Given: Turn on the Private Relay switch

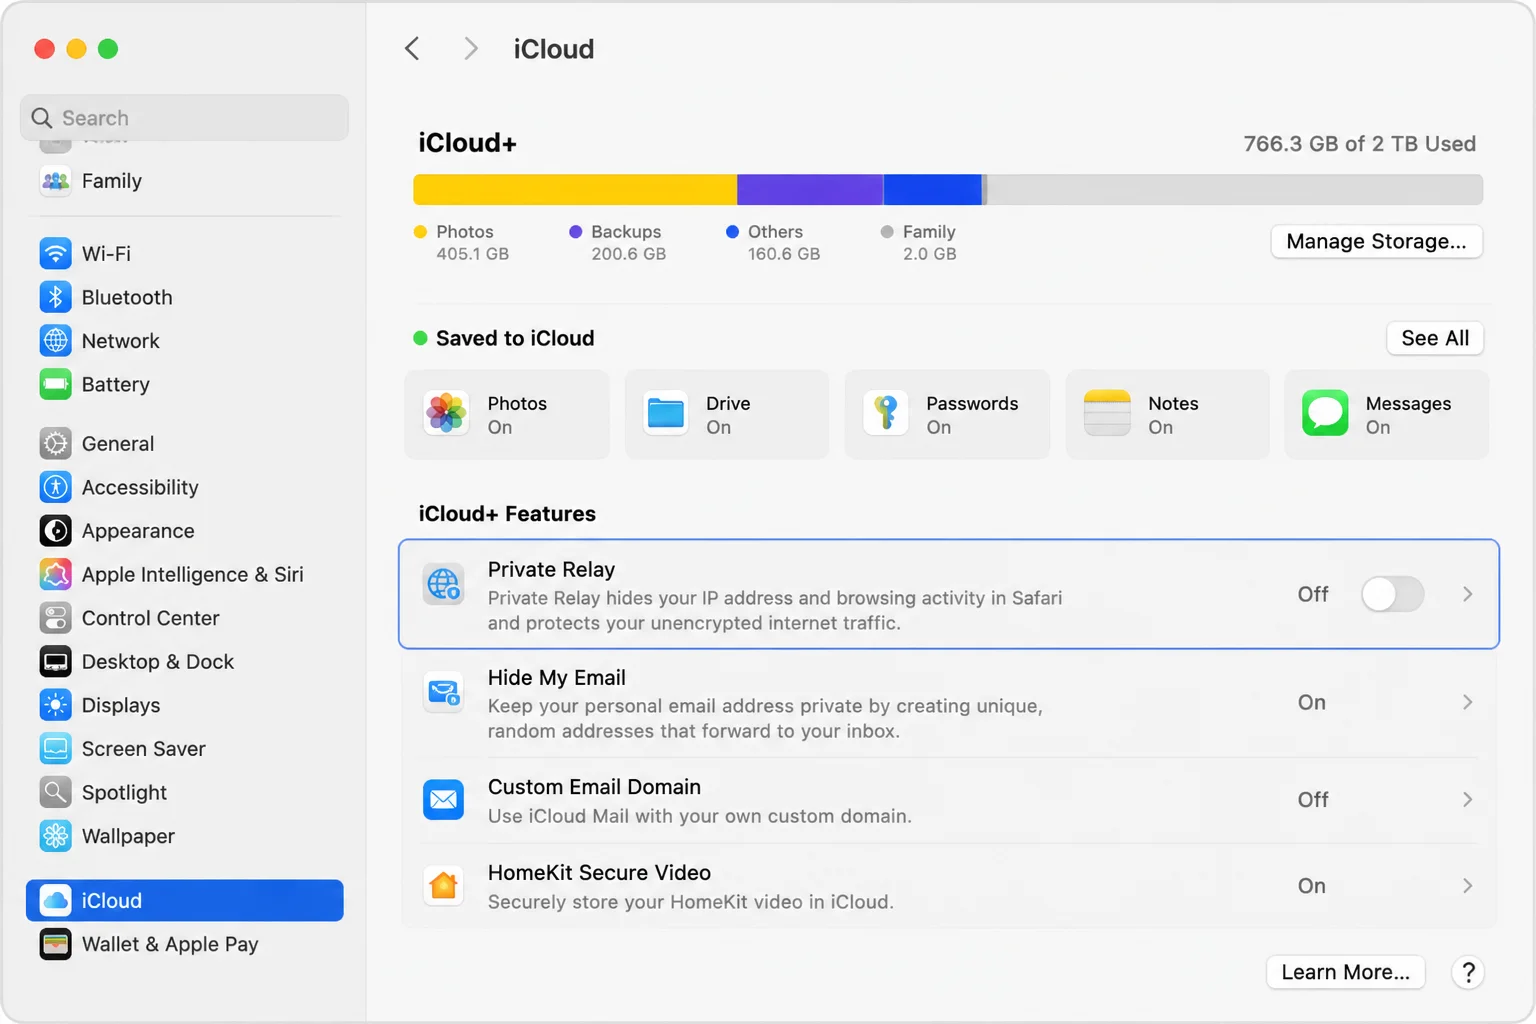Looking at the screenshot, I should pos(1393,594).
